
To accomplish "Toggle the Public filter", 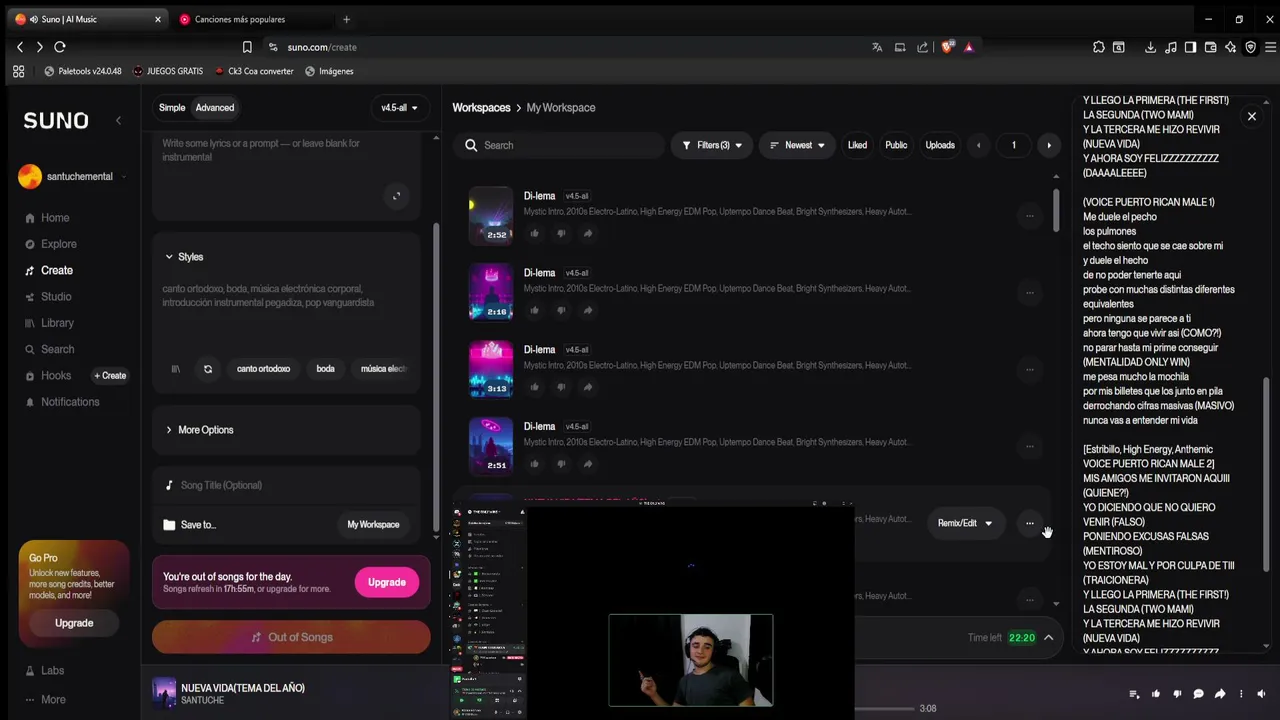I will (x=896, y=145).
